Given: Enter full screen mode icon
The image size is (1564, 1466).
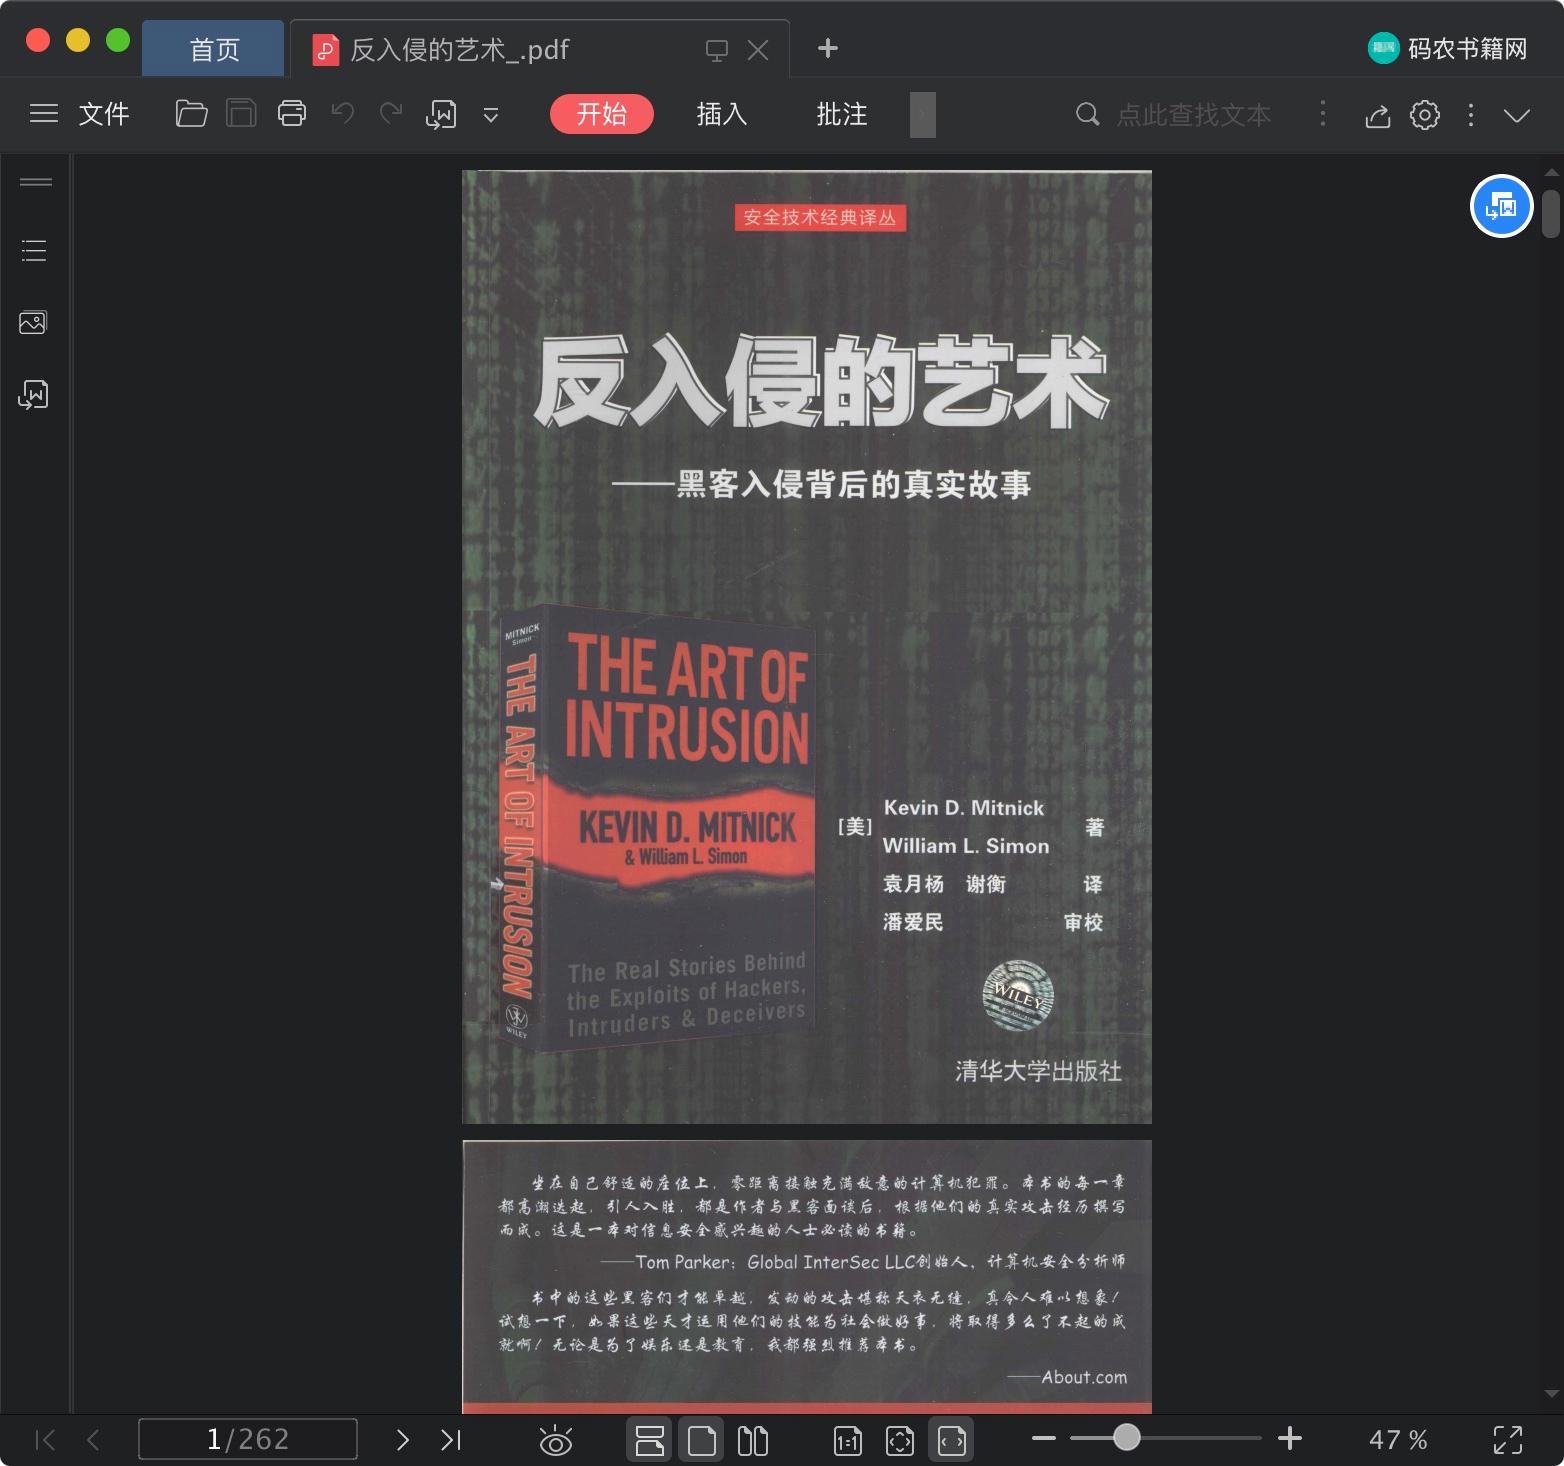Looking at the screenshot, I should pos(1508,1440).
